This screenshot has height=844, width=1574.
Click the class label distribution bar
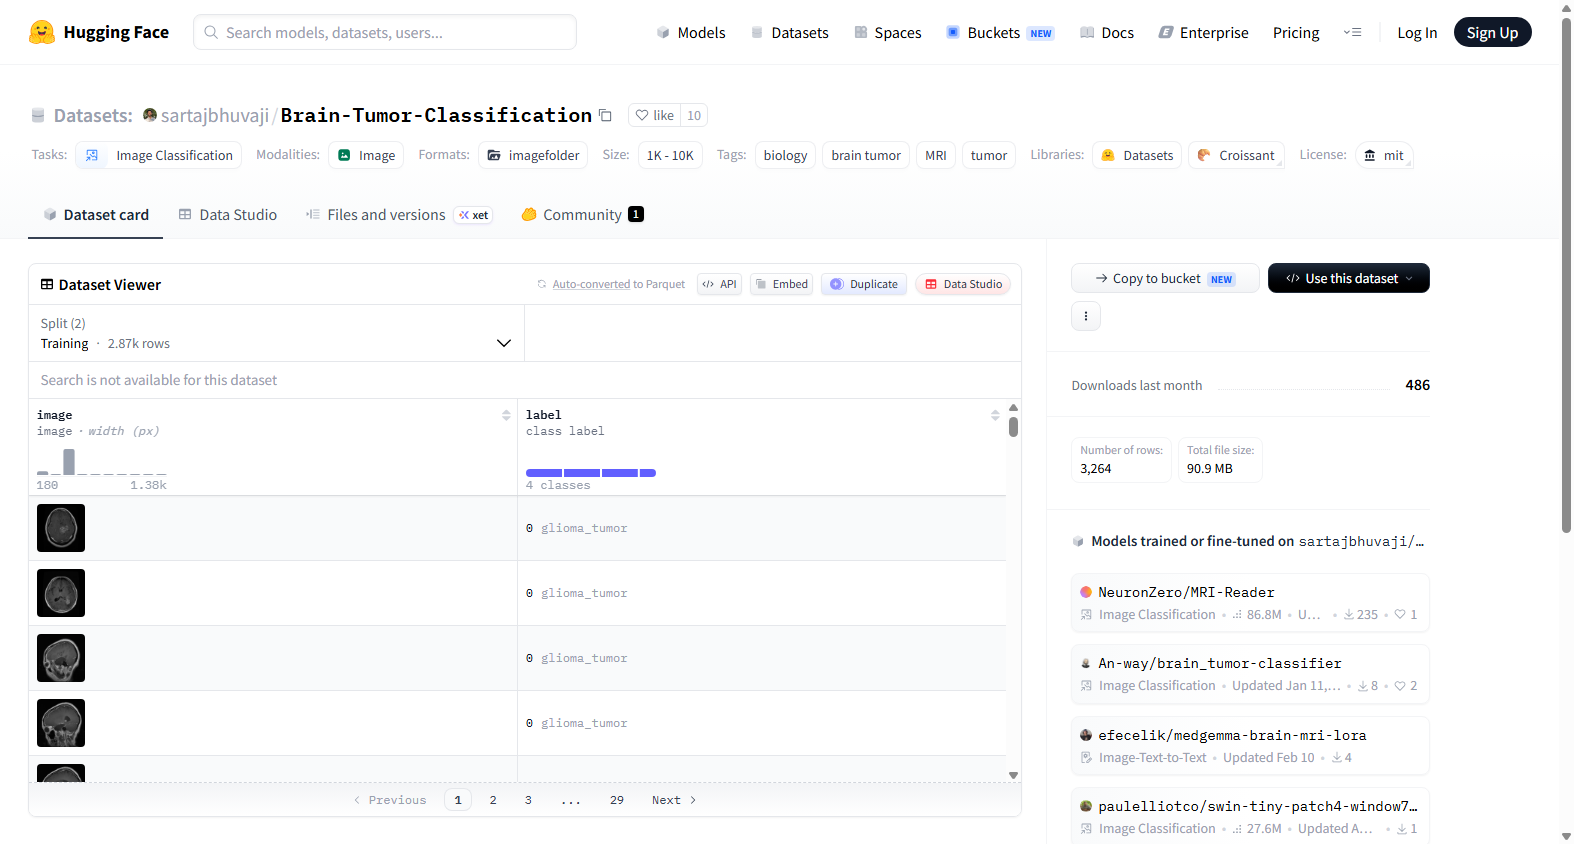(591, 473)
